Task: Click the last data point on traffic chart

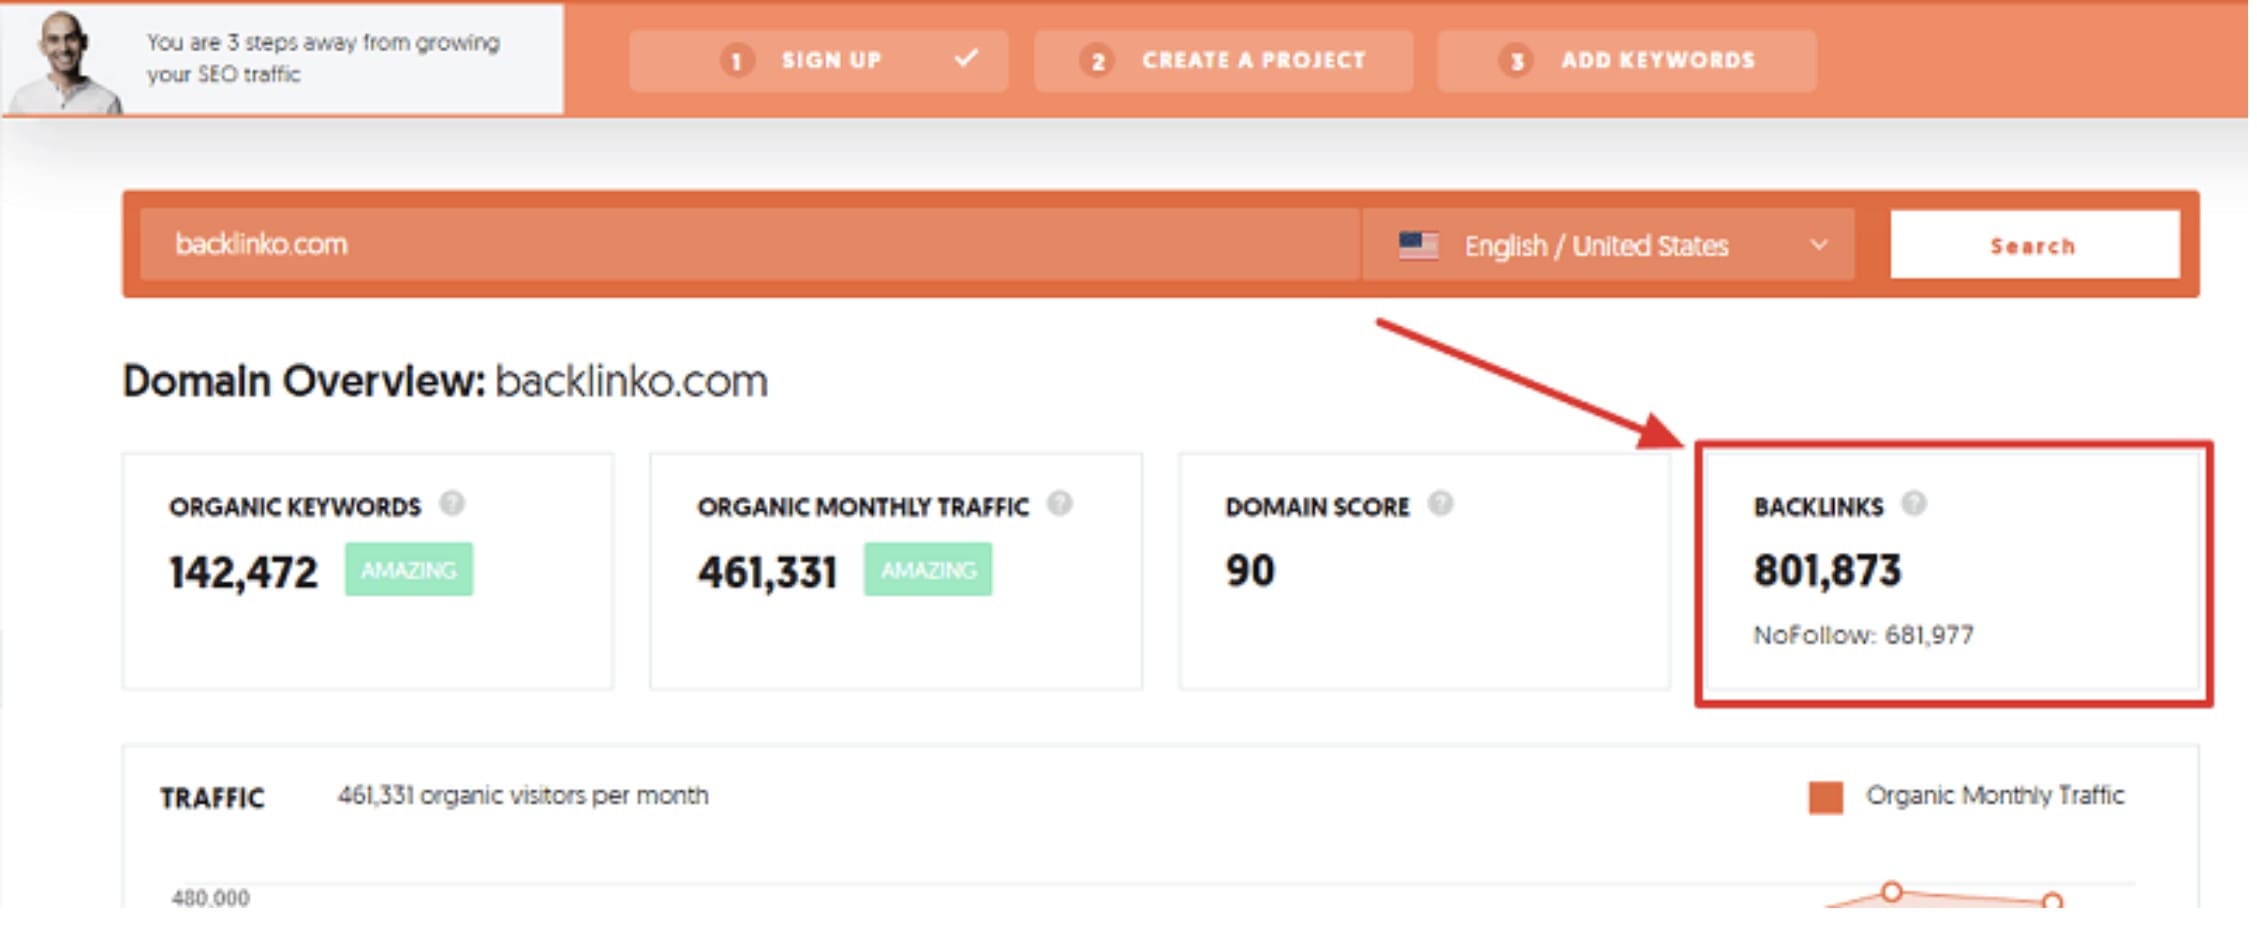Action: (2052, 901)
